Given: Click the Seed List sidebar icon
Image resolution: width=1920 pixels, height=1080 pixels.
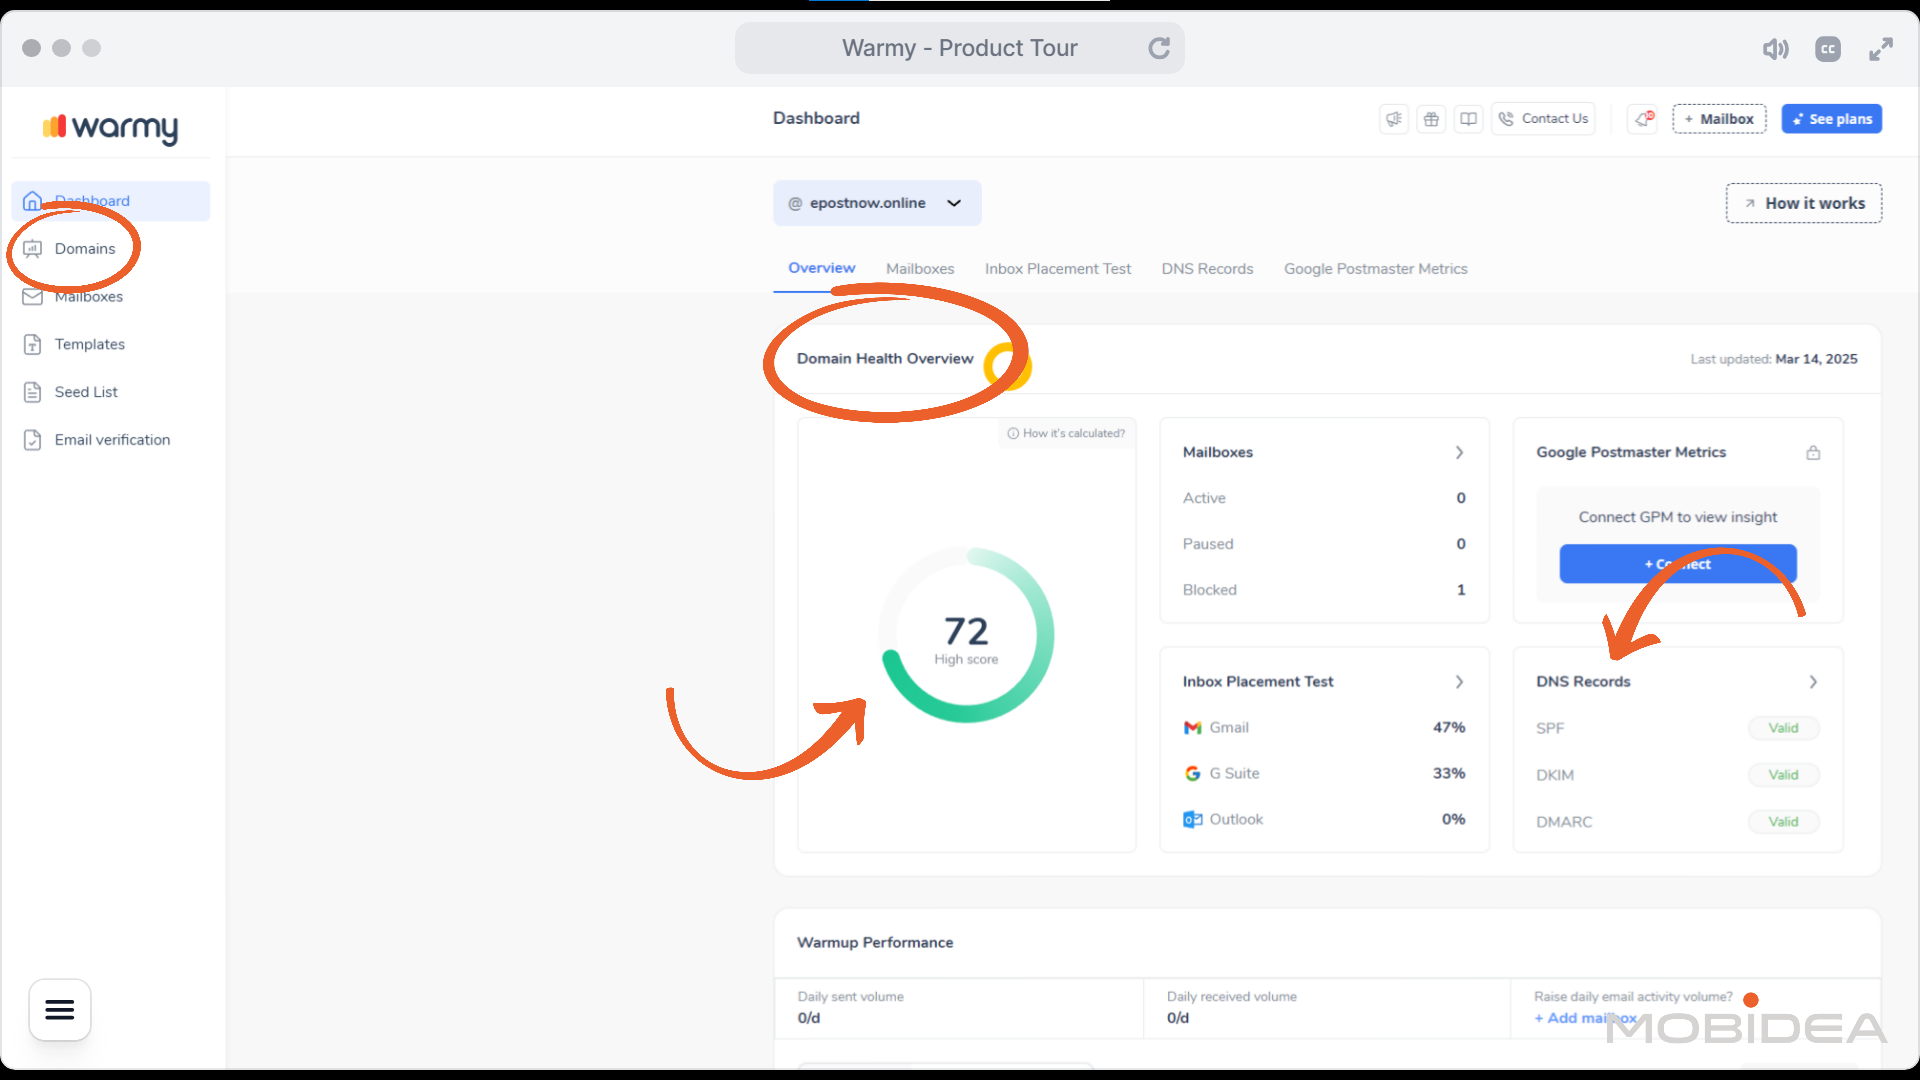Looking at the screenshot, I should 33,392.
